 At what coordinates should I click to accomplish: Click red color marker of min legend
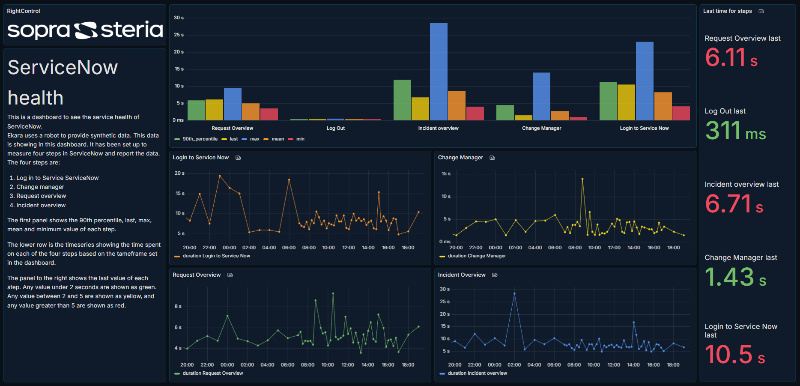click(292, 139)
